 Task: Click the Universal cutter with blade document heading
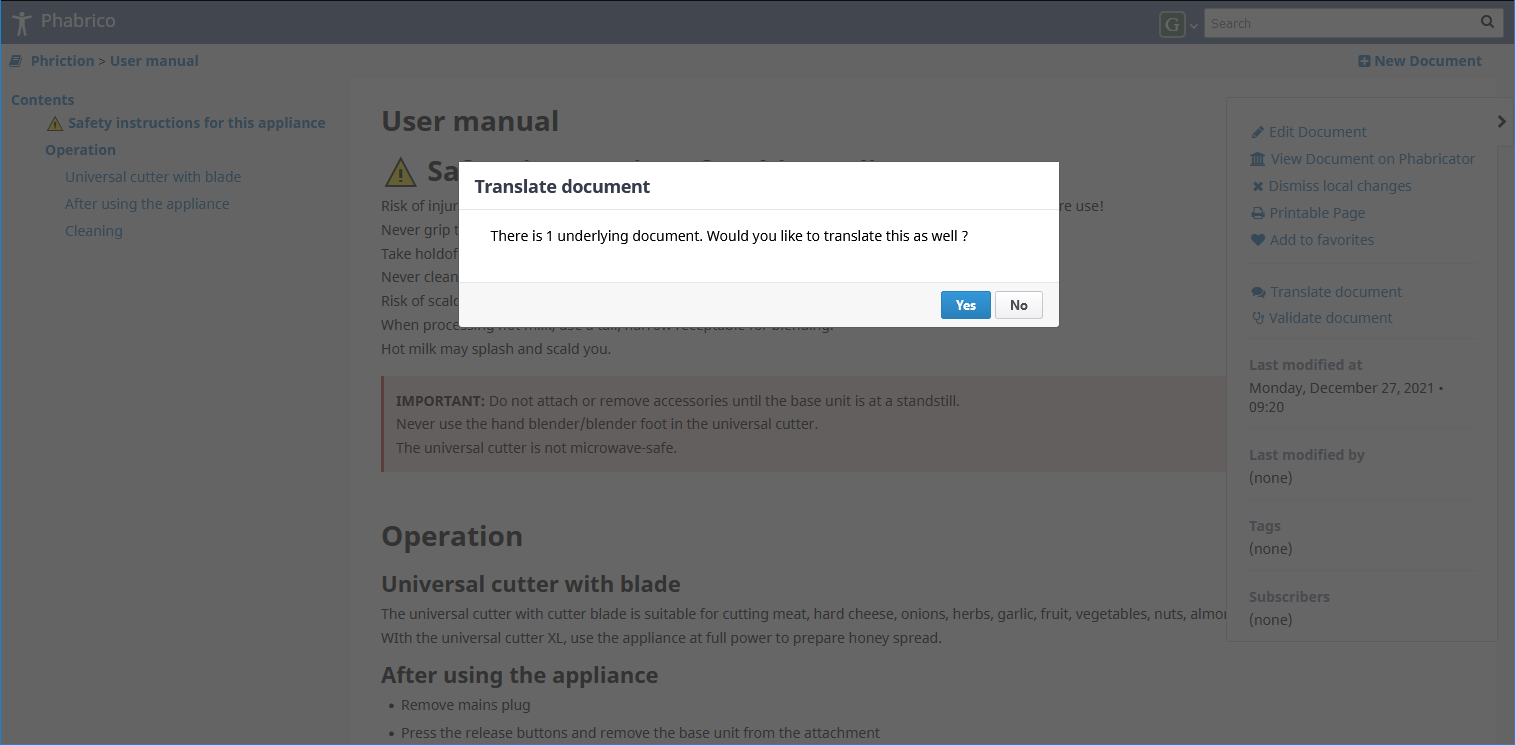pyautogui.click(x=531, y=584)
